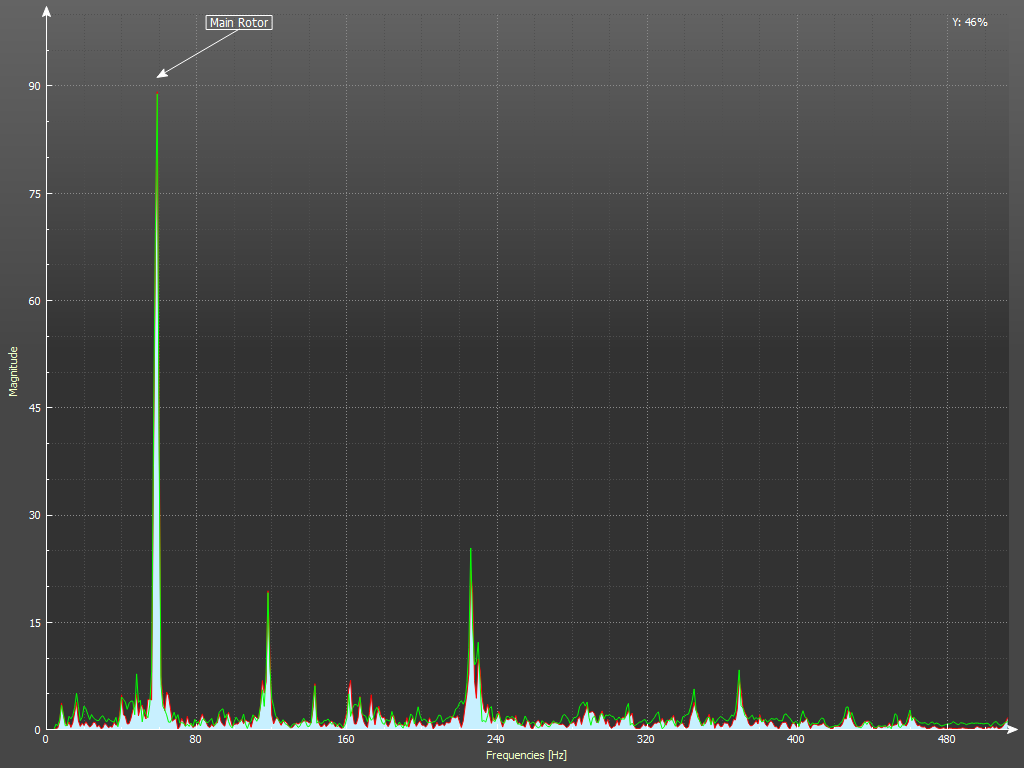
Task: Click the Frequencies [Hz] axis title
Action: (x=526, y=755)
